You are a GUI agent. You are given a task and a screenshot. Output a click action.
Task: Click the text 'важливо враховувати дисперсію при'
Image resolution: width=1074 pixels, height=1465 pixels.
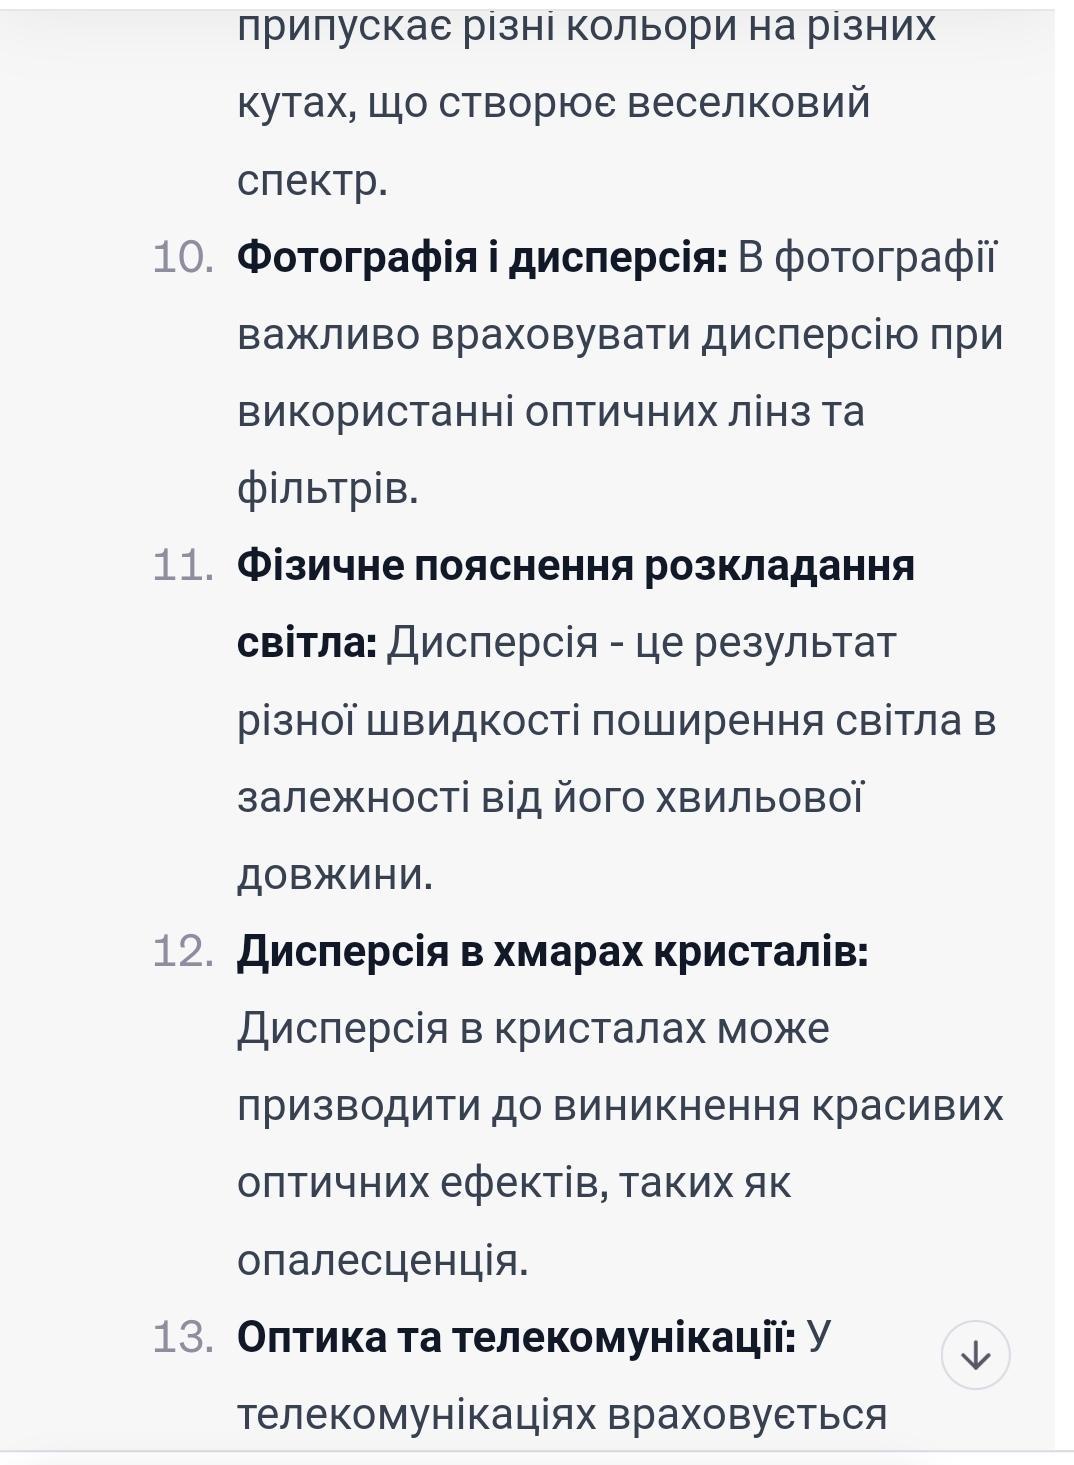[619, 335]
